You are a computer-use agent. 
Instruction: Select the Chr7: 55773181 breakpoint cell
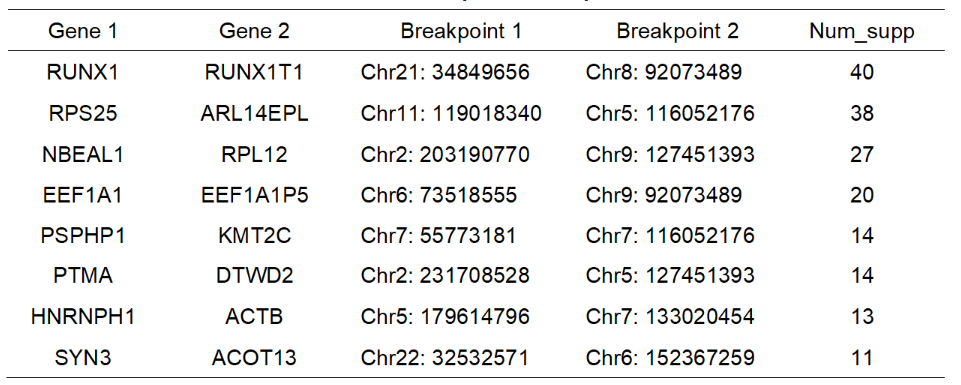(x=438, y=235)
